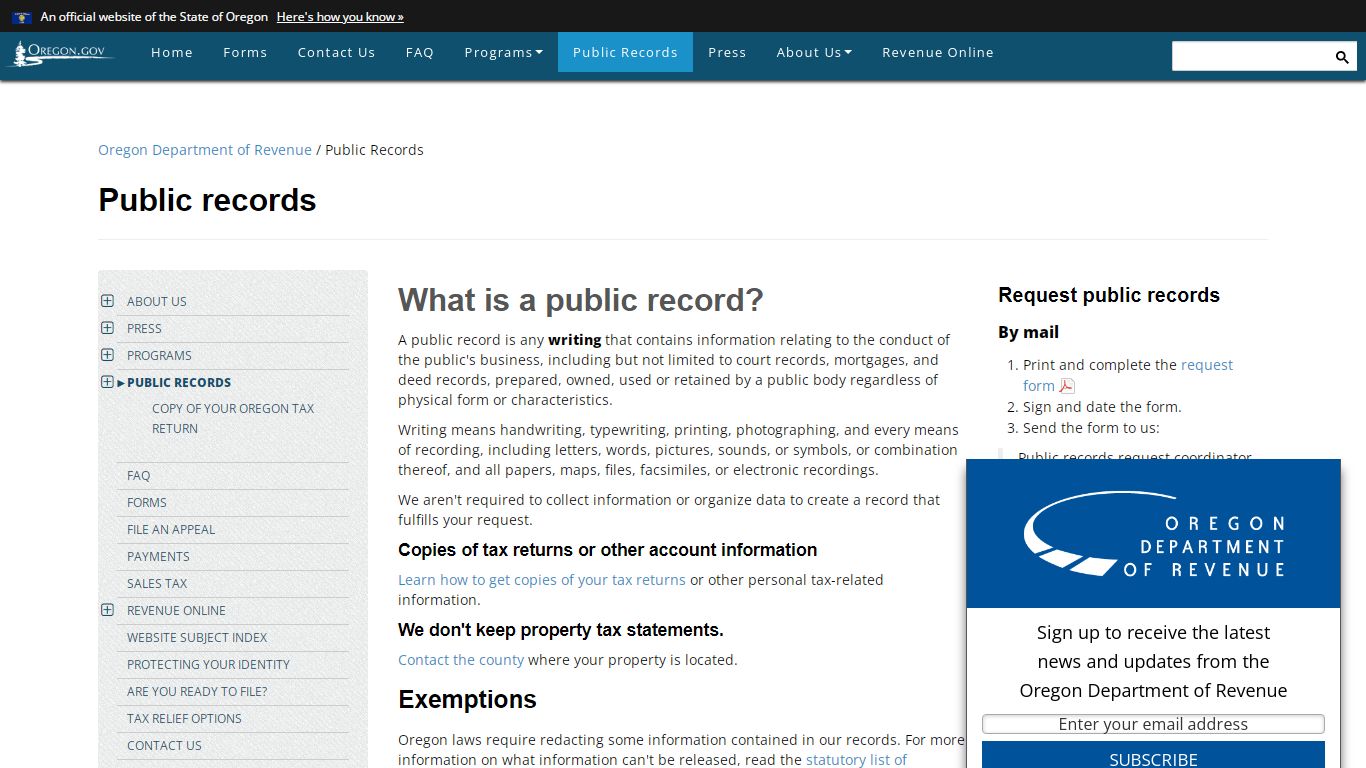Click the 'Enter your email address' field
Viewport: 1366px width, 768px height.
(x=1153, y=724)
